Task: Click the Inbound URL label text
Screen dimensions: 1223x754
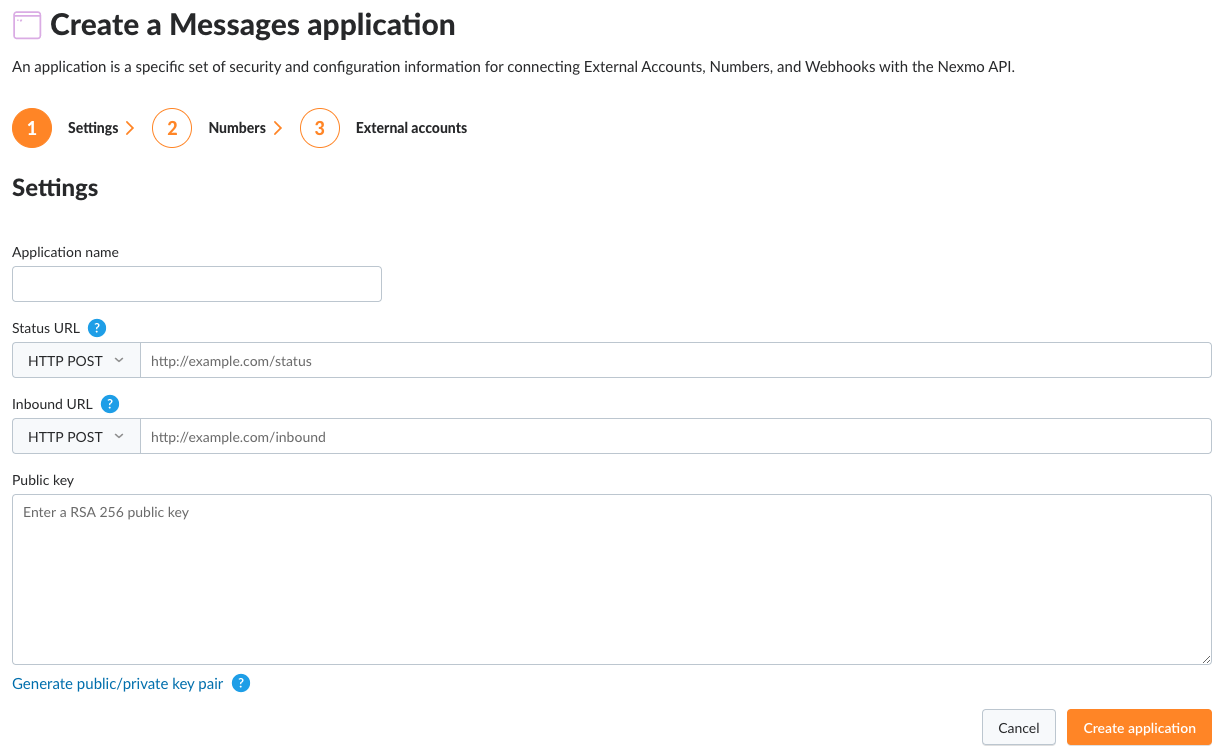Action: (52, 404)
